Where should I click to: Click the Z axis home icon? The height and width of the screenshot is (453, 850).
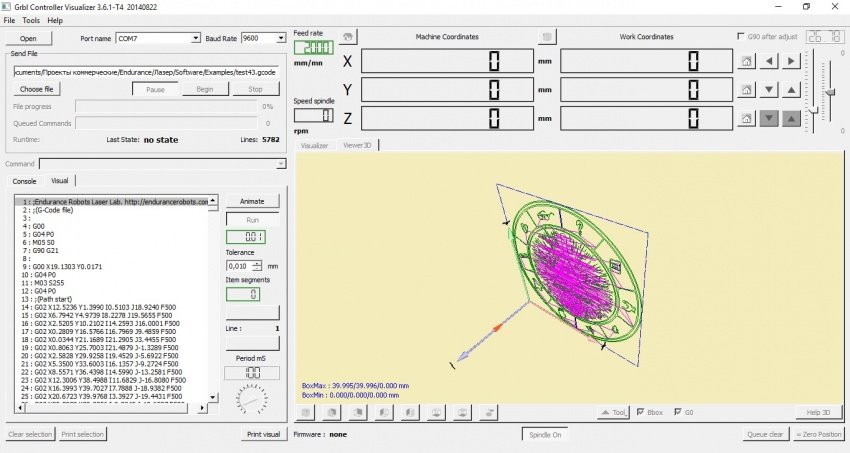coord(746,118)
